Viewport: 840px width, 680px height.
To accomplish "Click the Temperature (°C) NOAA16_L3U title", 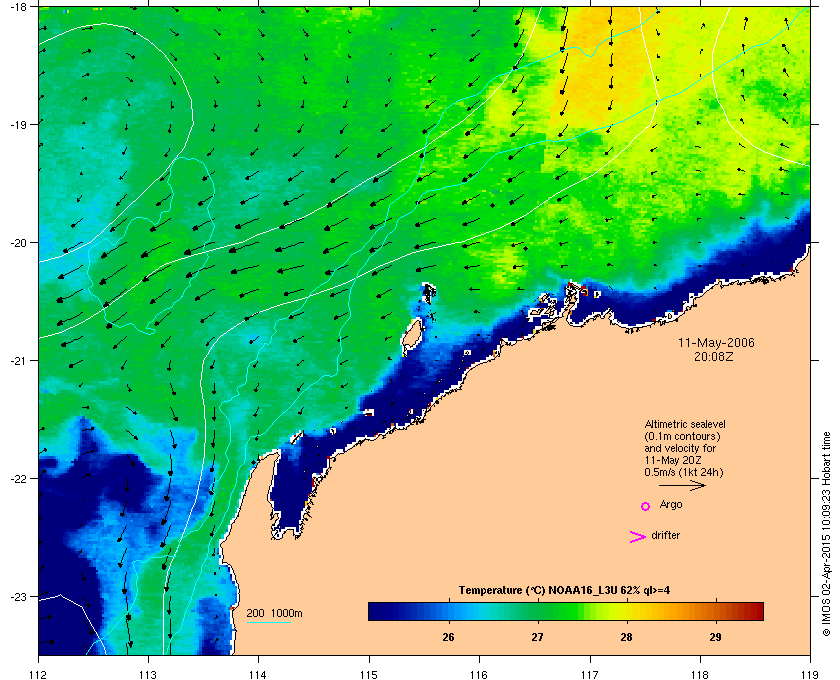I will 564,591.
